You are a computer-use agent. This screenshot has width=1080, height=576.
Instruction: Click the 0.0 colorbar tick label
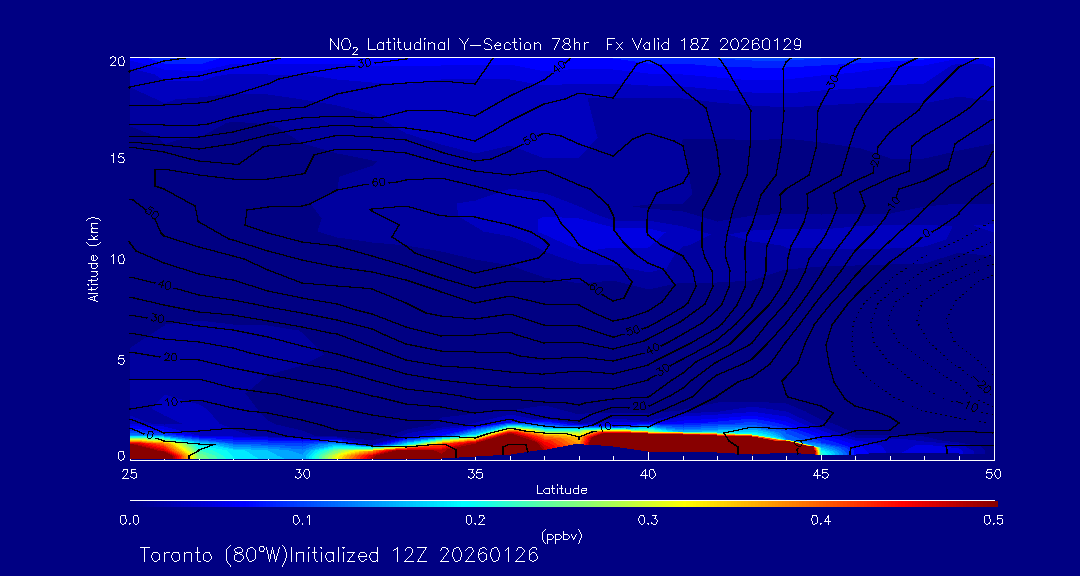click(x=130, y=520)
